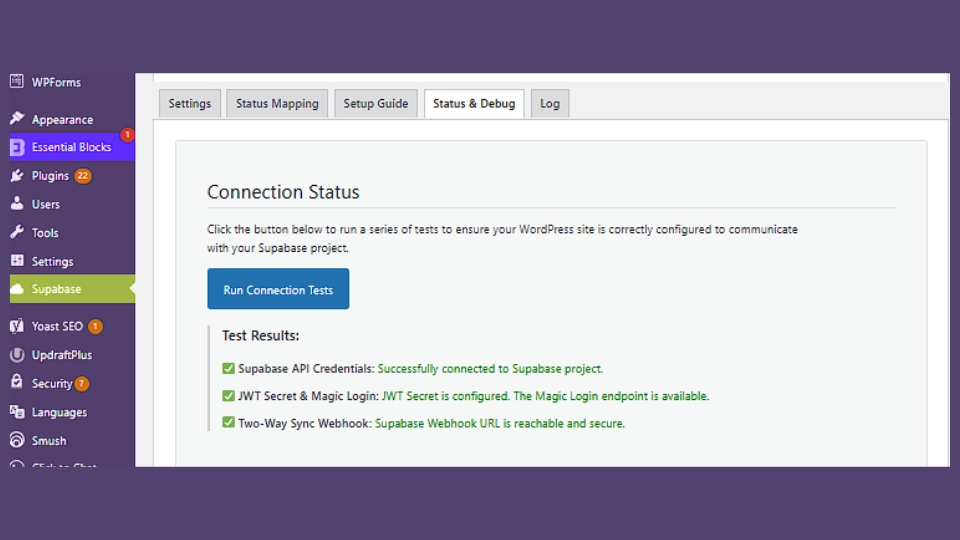960x540 pixels.
Task: Click the Supabase cloud icon
Action: 17,289
